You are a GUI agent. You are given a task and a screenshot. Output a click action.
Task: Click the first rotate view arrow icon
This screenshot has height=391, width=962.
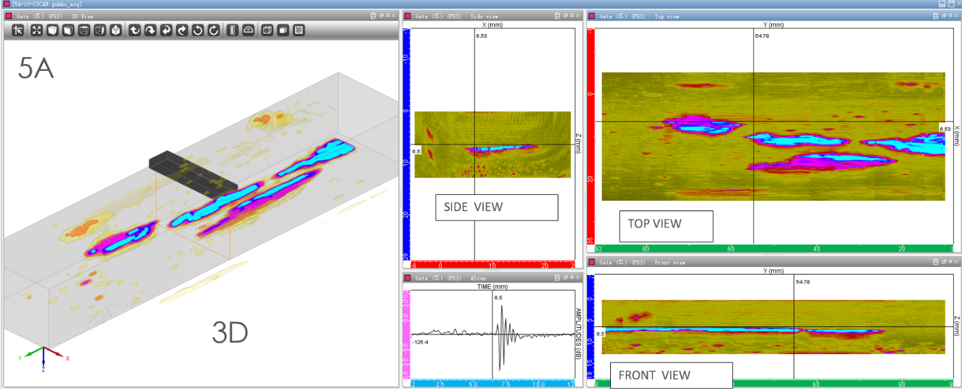pyautogui.click(x=134, y=30)
